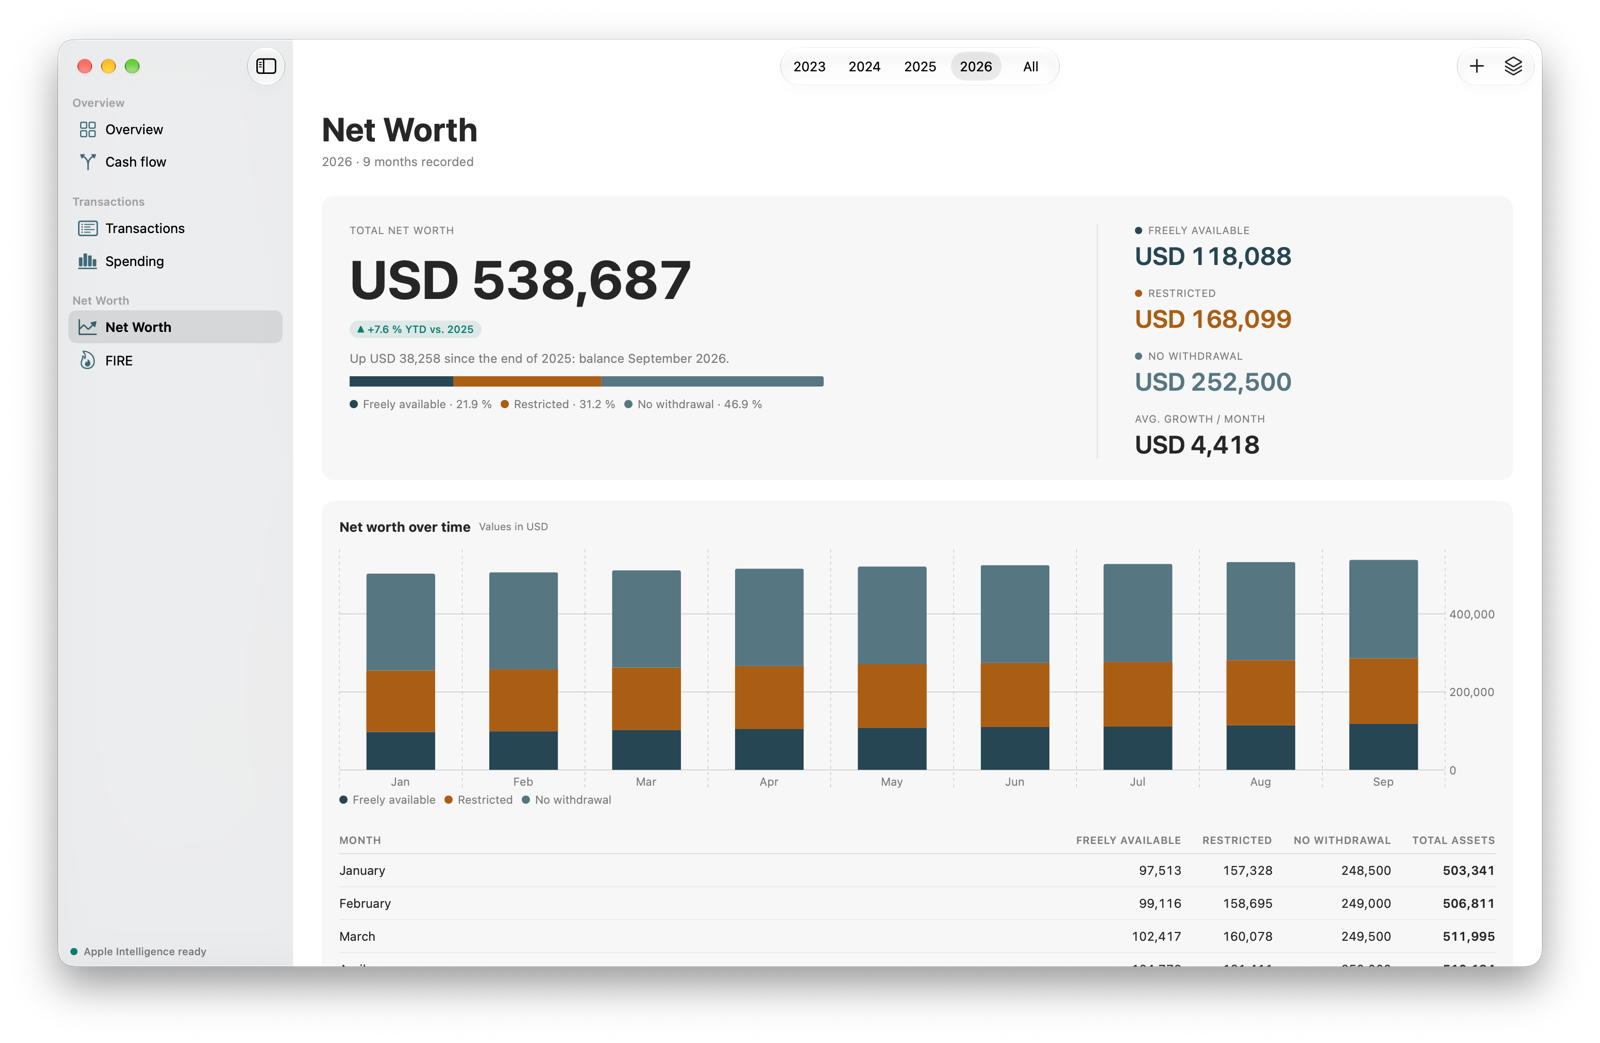This screenshot has width=1600, height=1043.
Task: Click the February bar in the chart
Action: click(523, 670)
